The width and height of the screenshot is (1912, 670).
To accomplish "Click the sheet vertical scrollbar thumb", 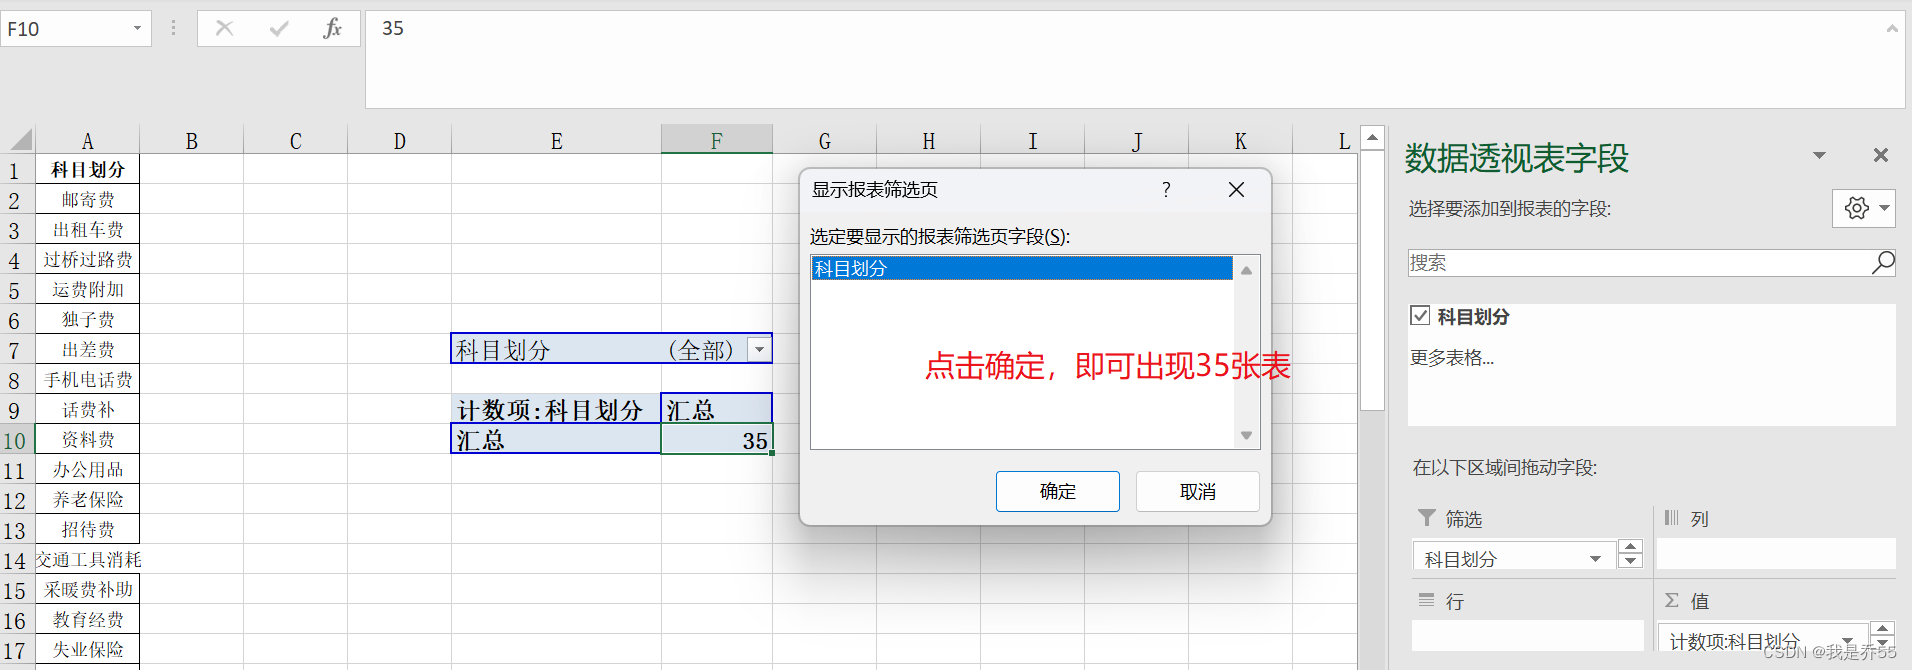I will click(x=1373, y=280).
